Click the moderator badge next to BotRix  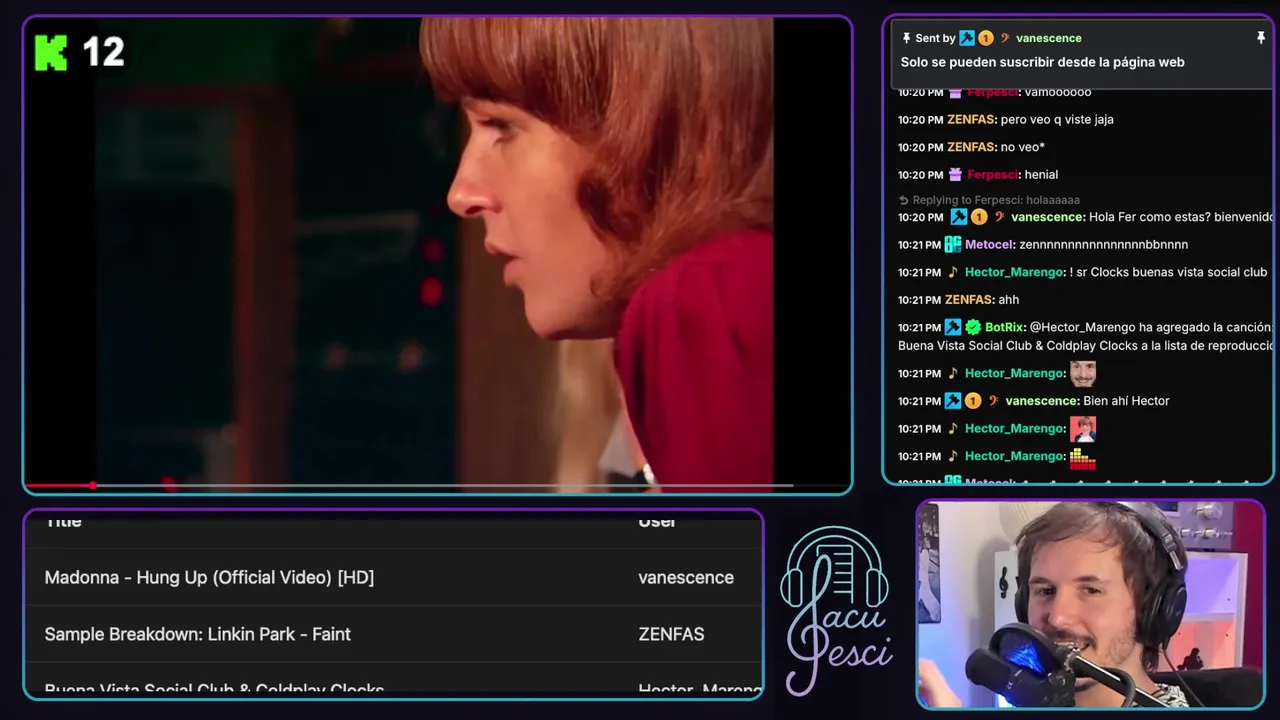953,327
